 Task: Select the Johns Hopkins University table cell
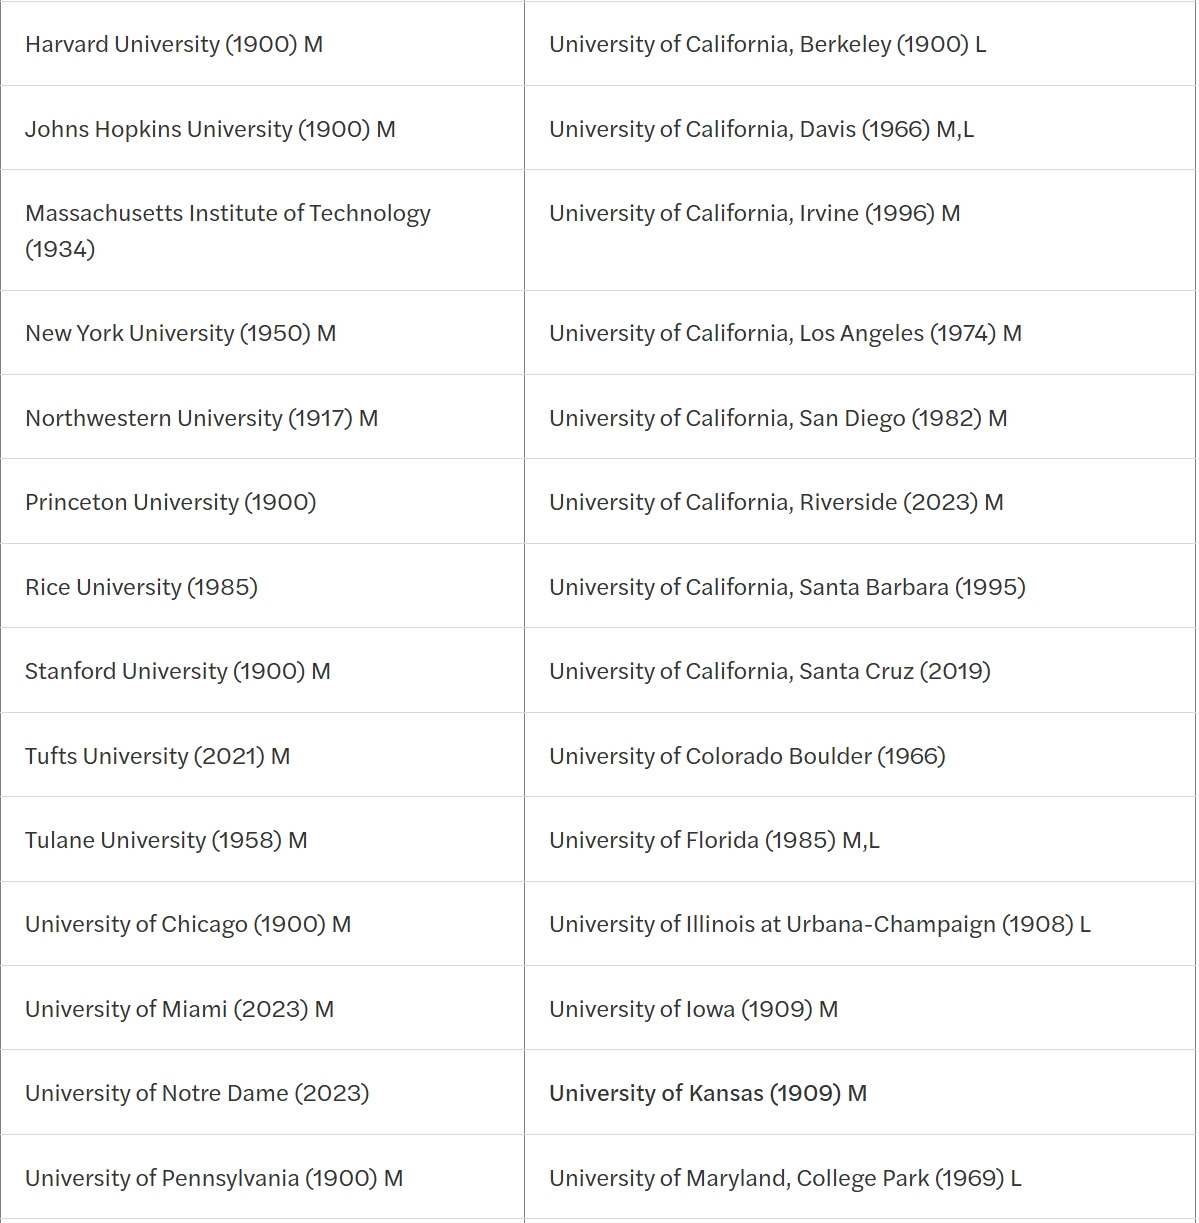coord(210,129)
